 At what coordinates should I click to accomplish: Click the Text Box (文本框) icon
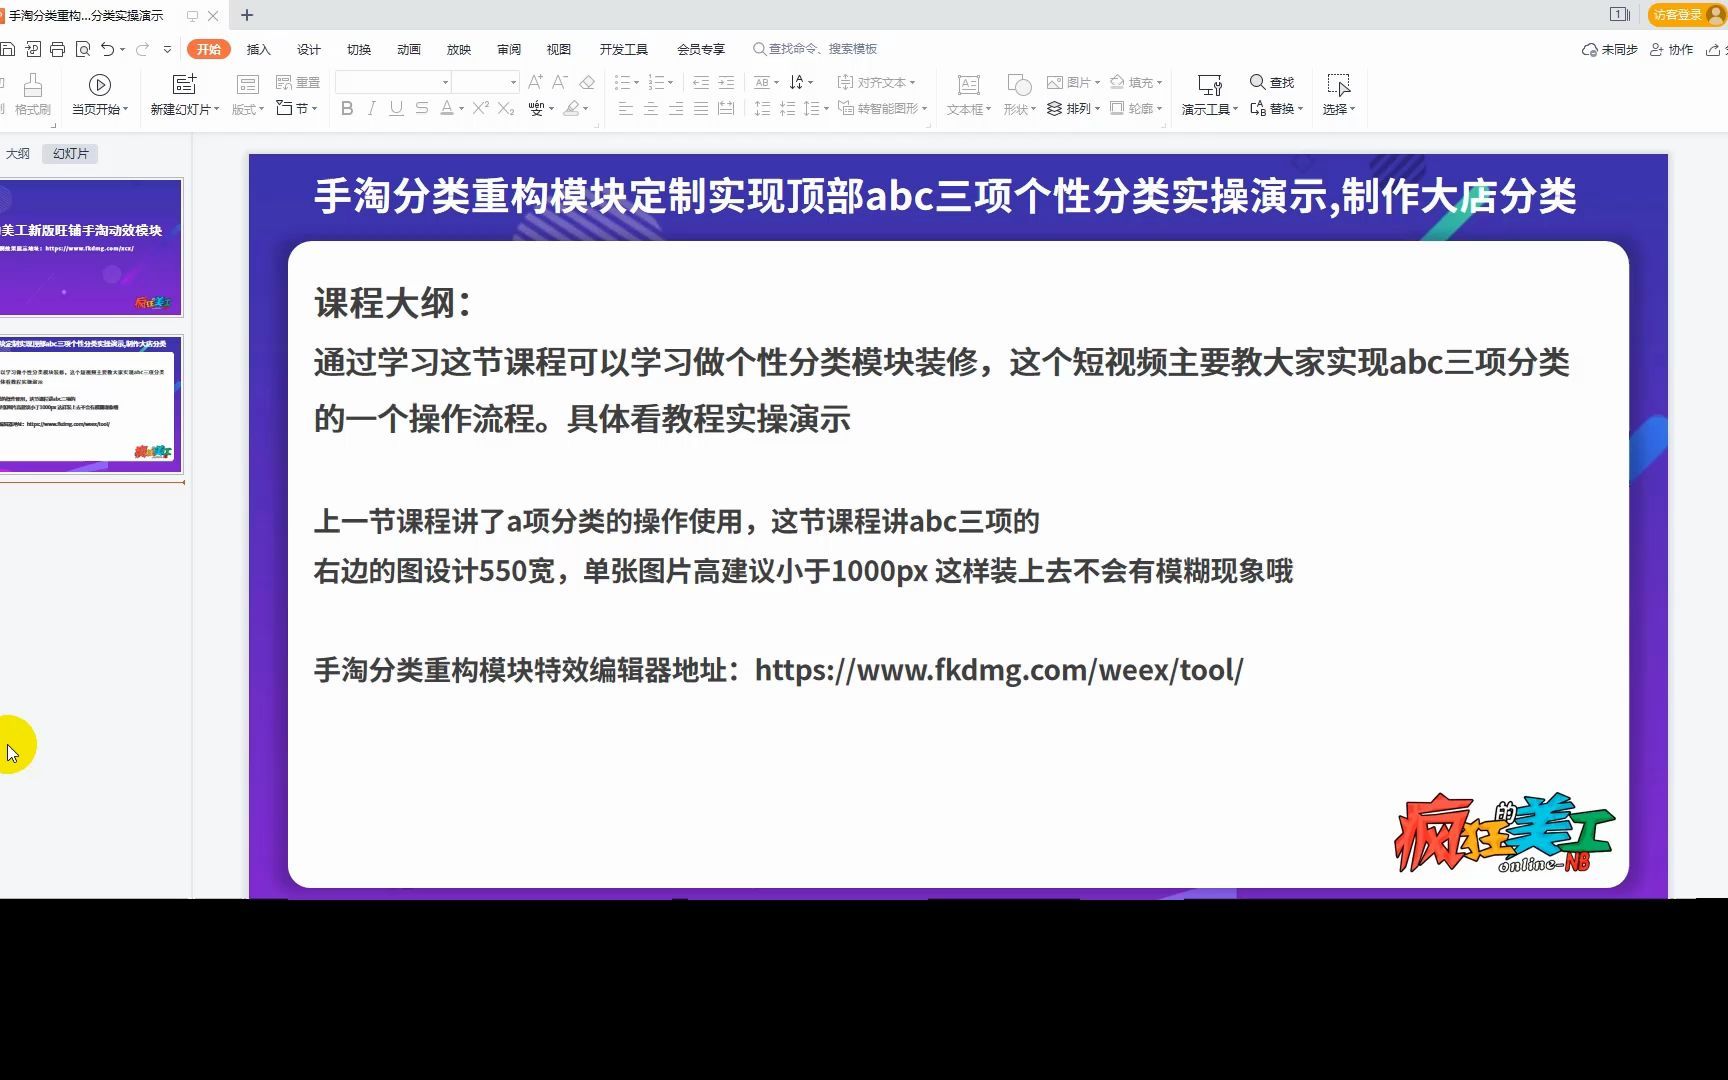pyautogui.click(x=968, y=85)
